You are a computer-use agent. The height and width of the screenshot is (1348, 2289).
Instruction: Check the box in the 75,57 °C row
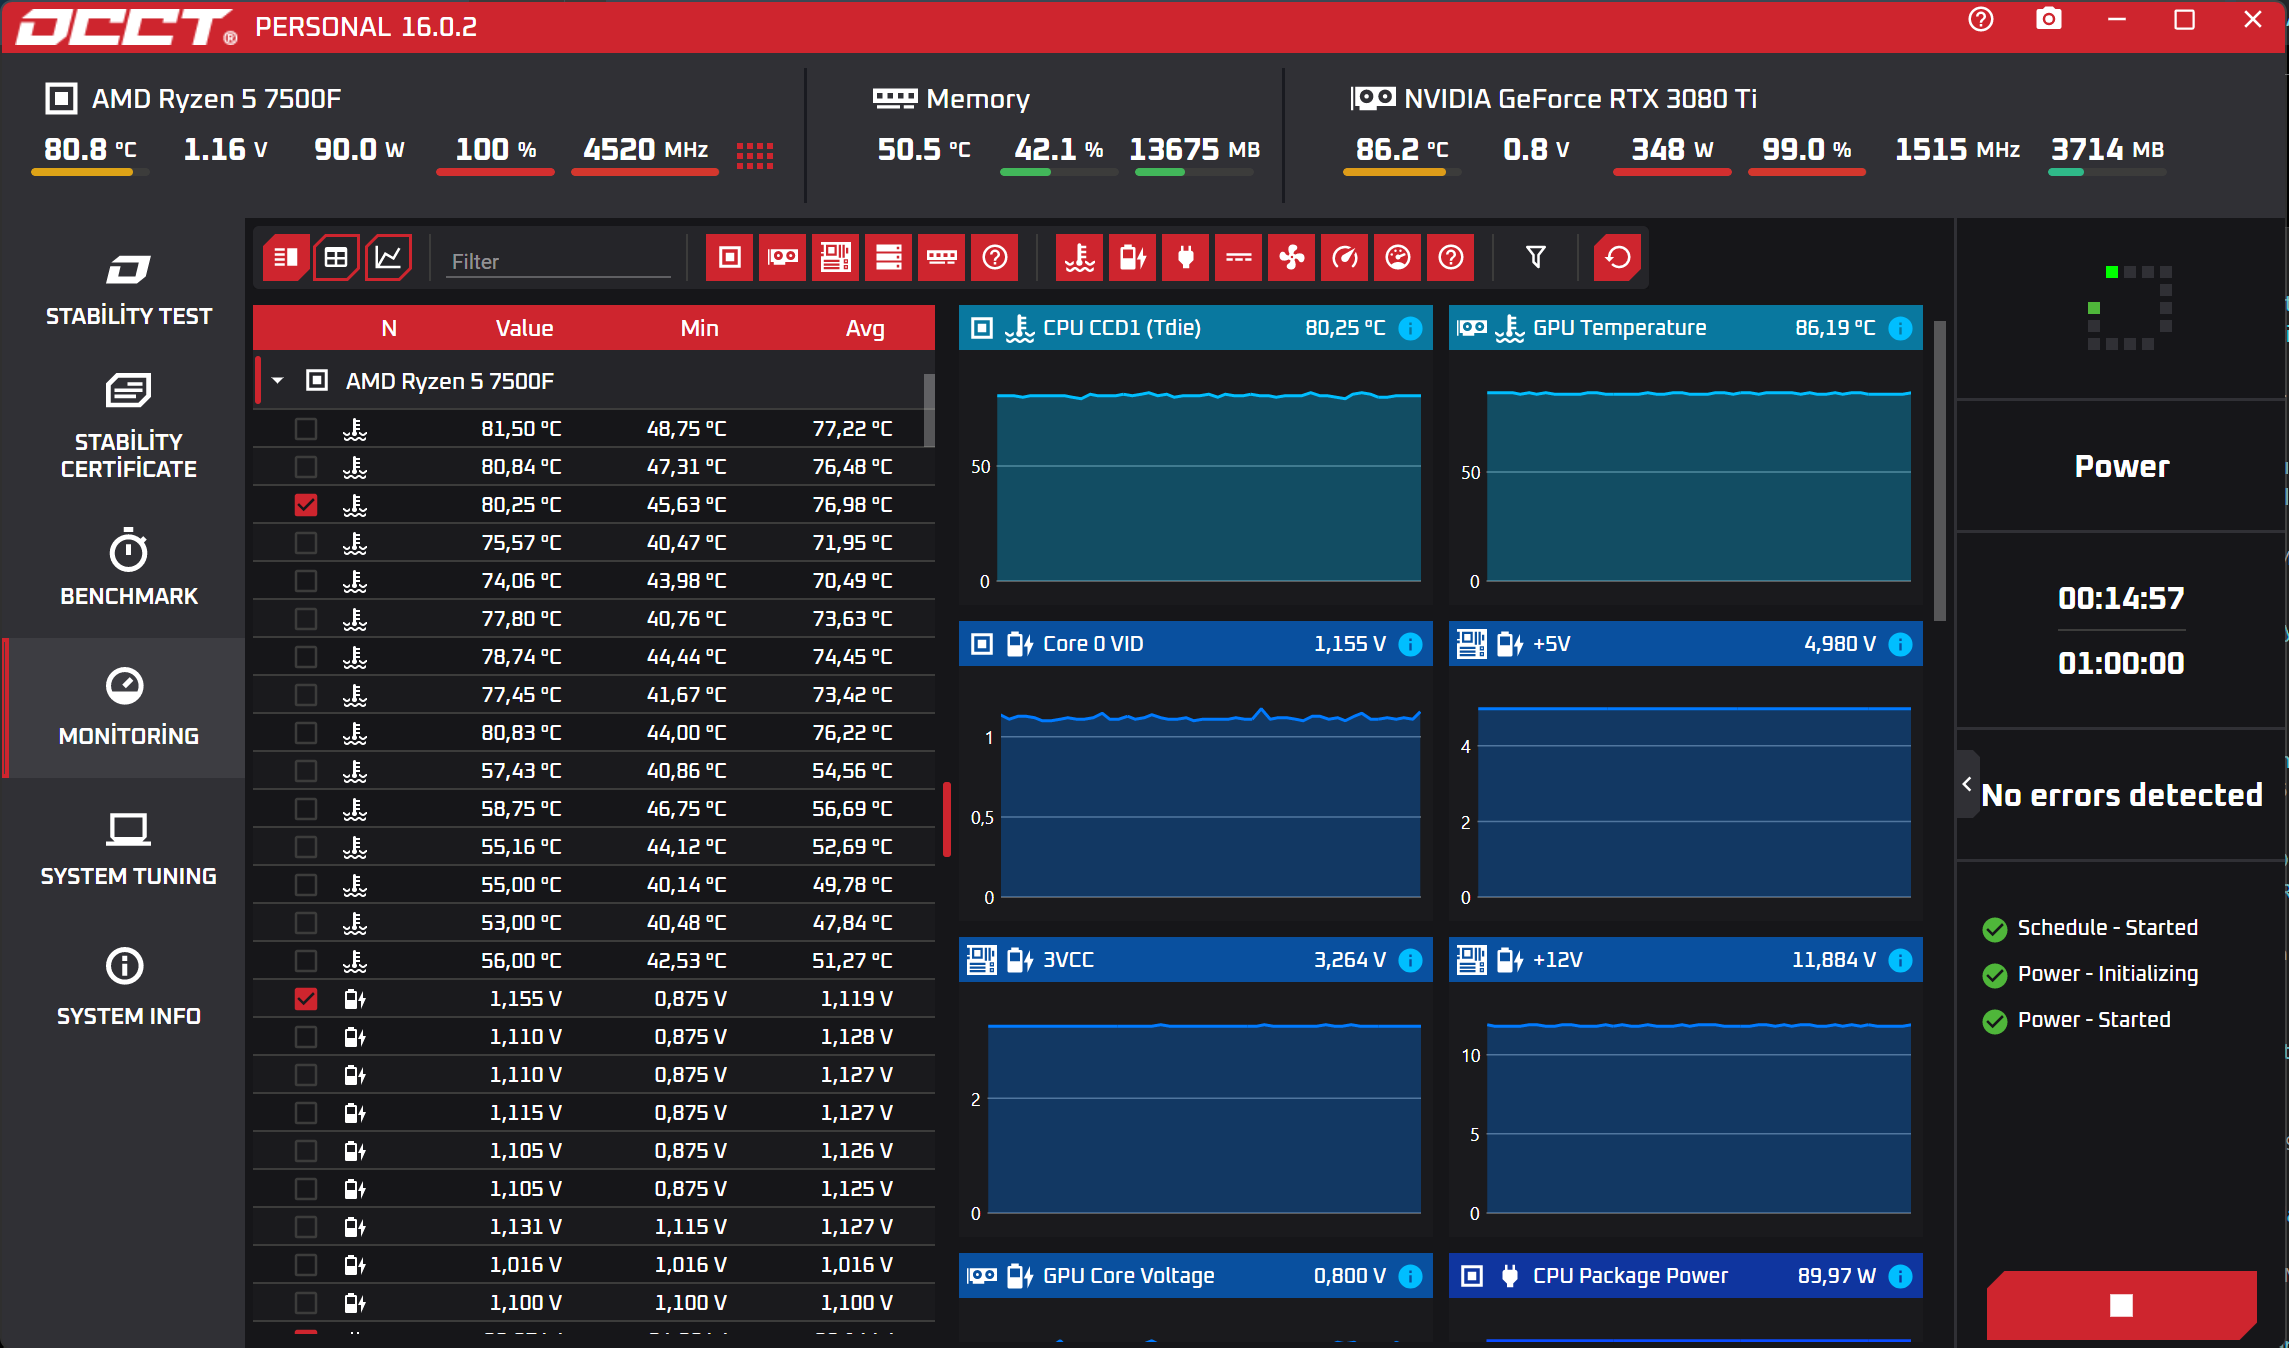click(306, 543)
